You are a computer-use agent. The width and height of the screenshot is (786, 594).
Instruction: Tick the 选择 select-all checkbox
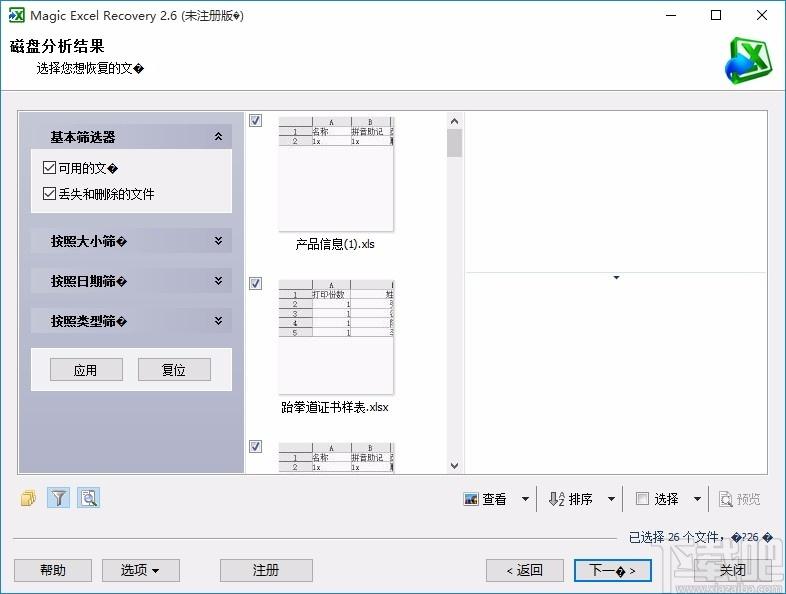(x=642, y=499)
